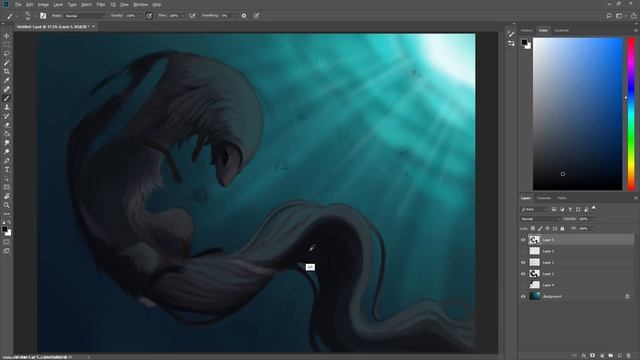This screenshot has height=360, width=640.
Task: Toggle lock all for the layer
Action: (x=562, y=229)
